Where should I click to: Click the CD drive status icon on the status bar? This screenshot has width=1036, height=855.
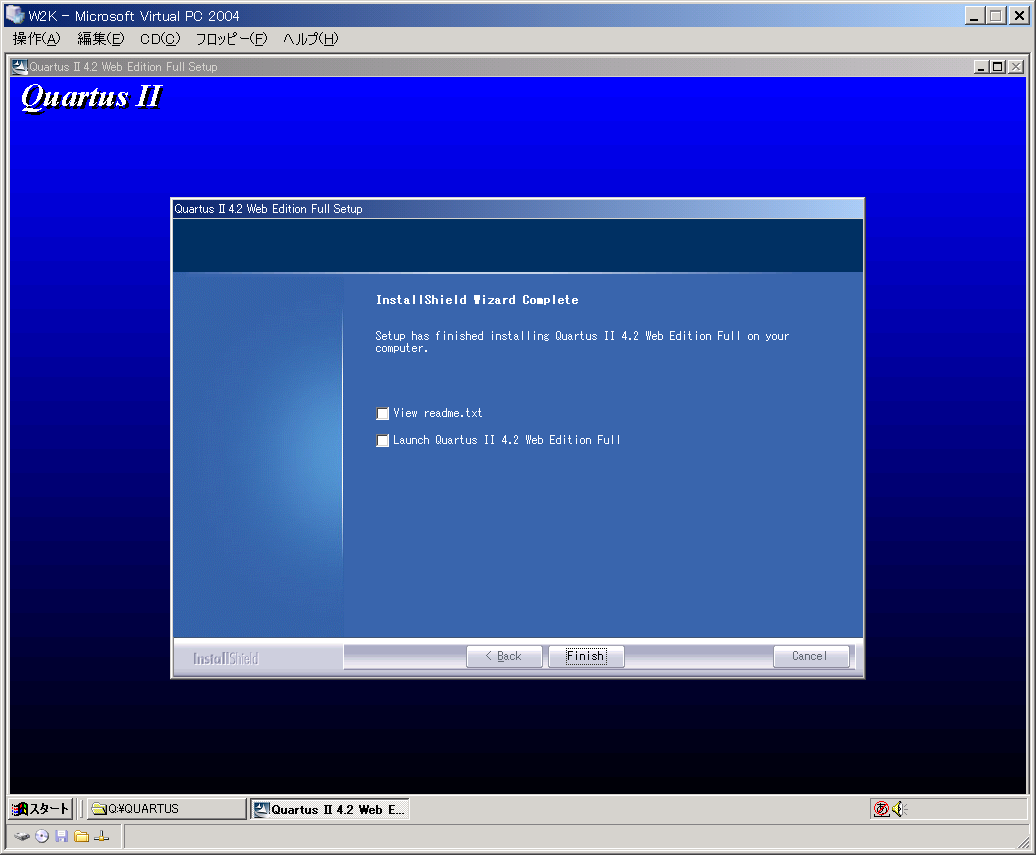[x=41, y=836]
